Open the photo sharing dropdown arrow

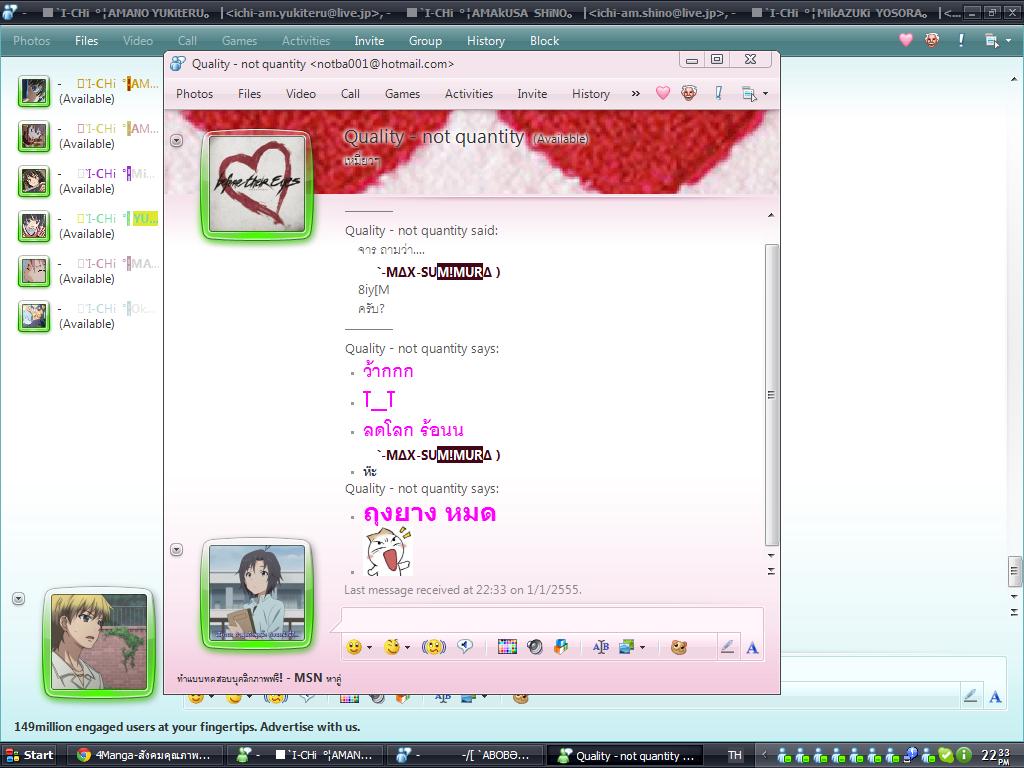click(643, 647)
